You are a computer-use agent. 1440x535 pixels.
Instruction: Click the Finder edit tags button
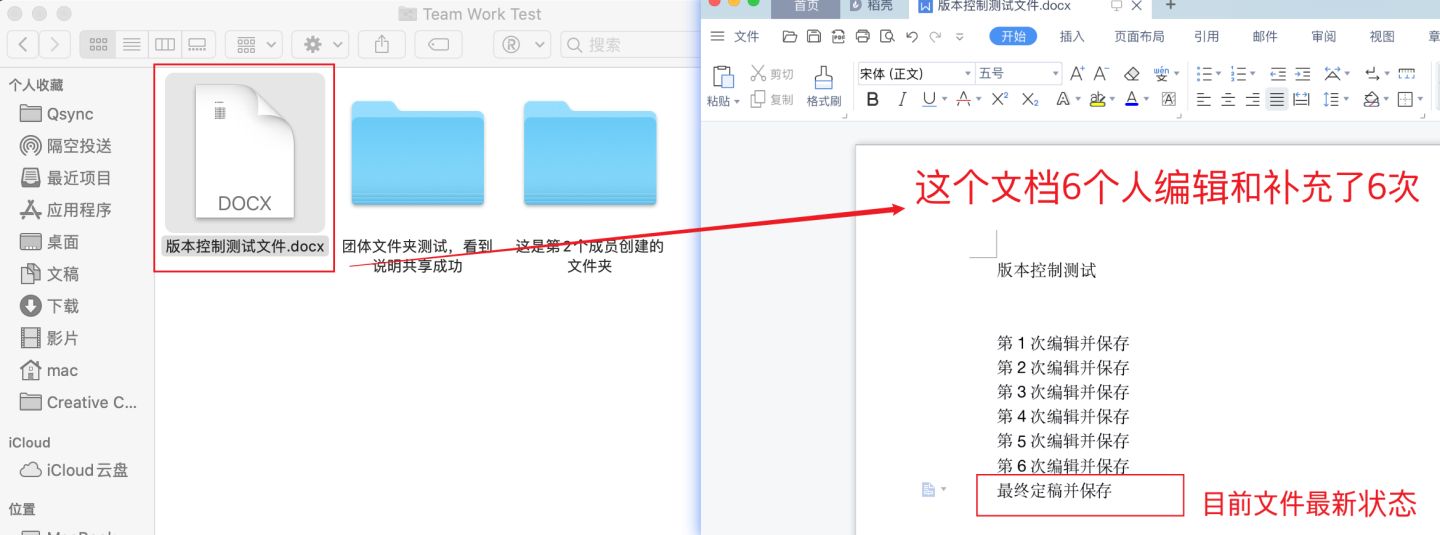pos(438,44)
